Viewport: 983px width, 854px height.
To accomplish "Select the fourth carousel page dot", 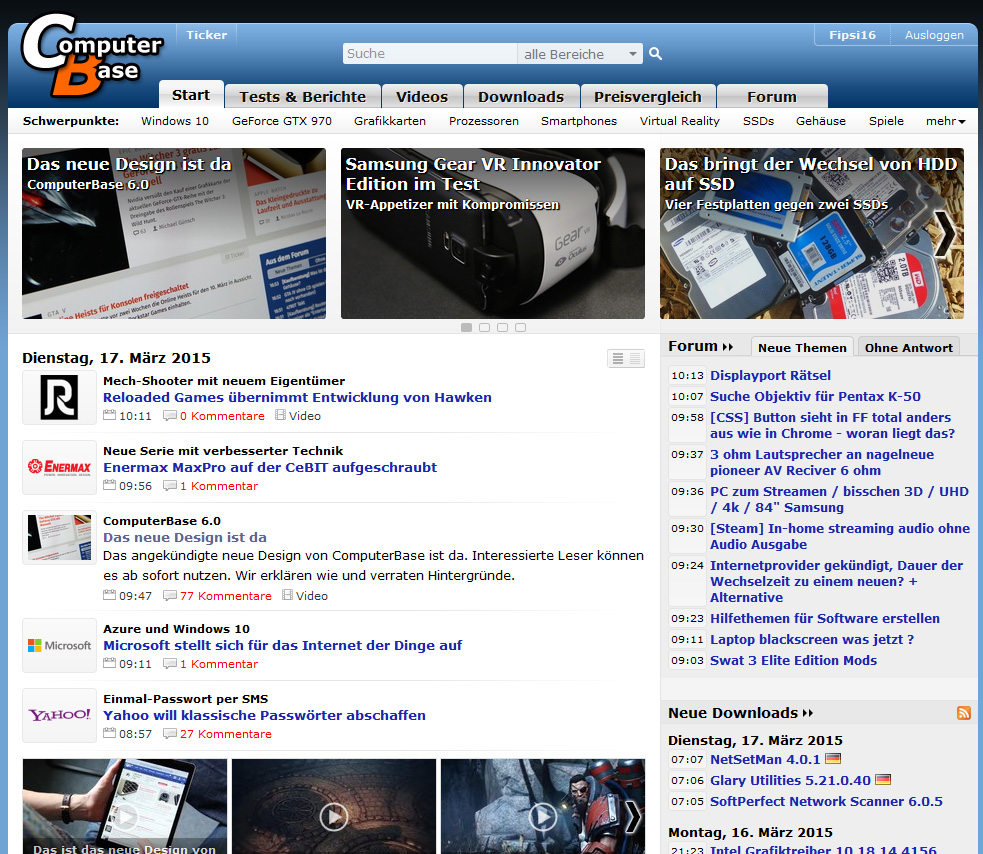I will click(x=520, y=327).
